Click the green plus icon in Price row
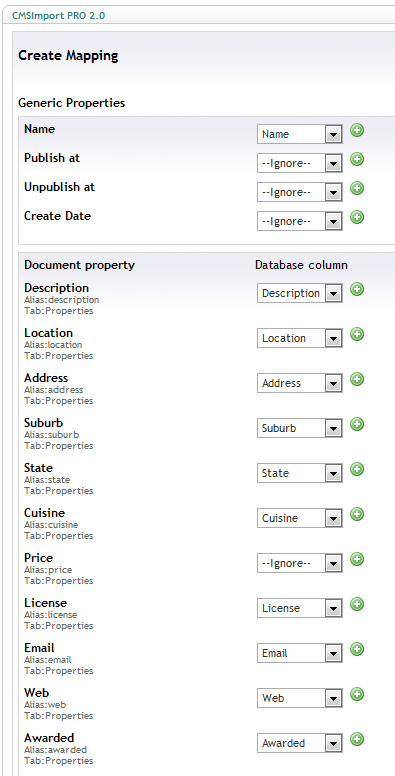The height and width of the screenshot is (776, 395). [x=357, y=559]
